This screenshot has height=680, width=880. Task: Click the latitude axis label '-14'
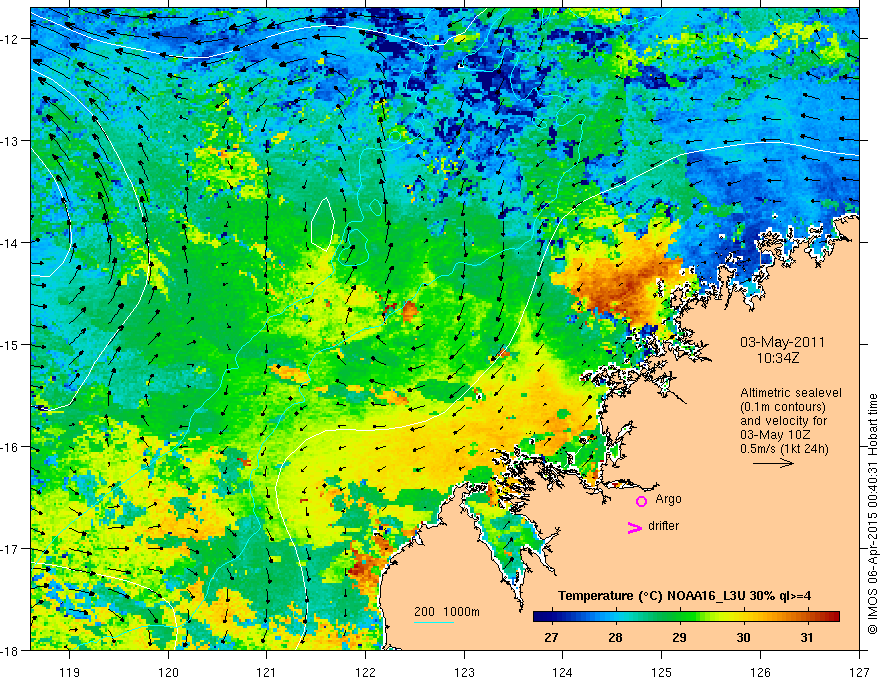[10, 242]
